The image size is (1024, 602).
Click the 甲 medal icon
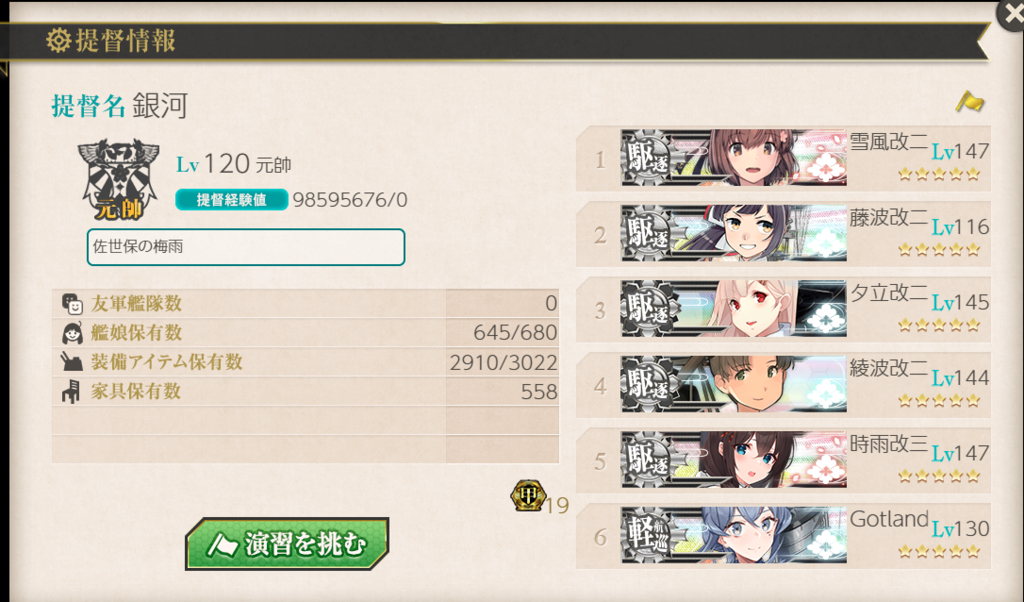pos(528,496)
